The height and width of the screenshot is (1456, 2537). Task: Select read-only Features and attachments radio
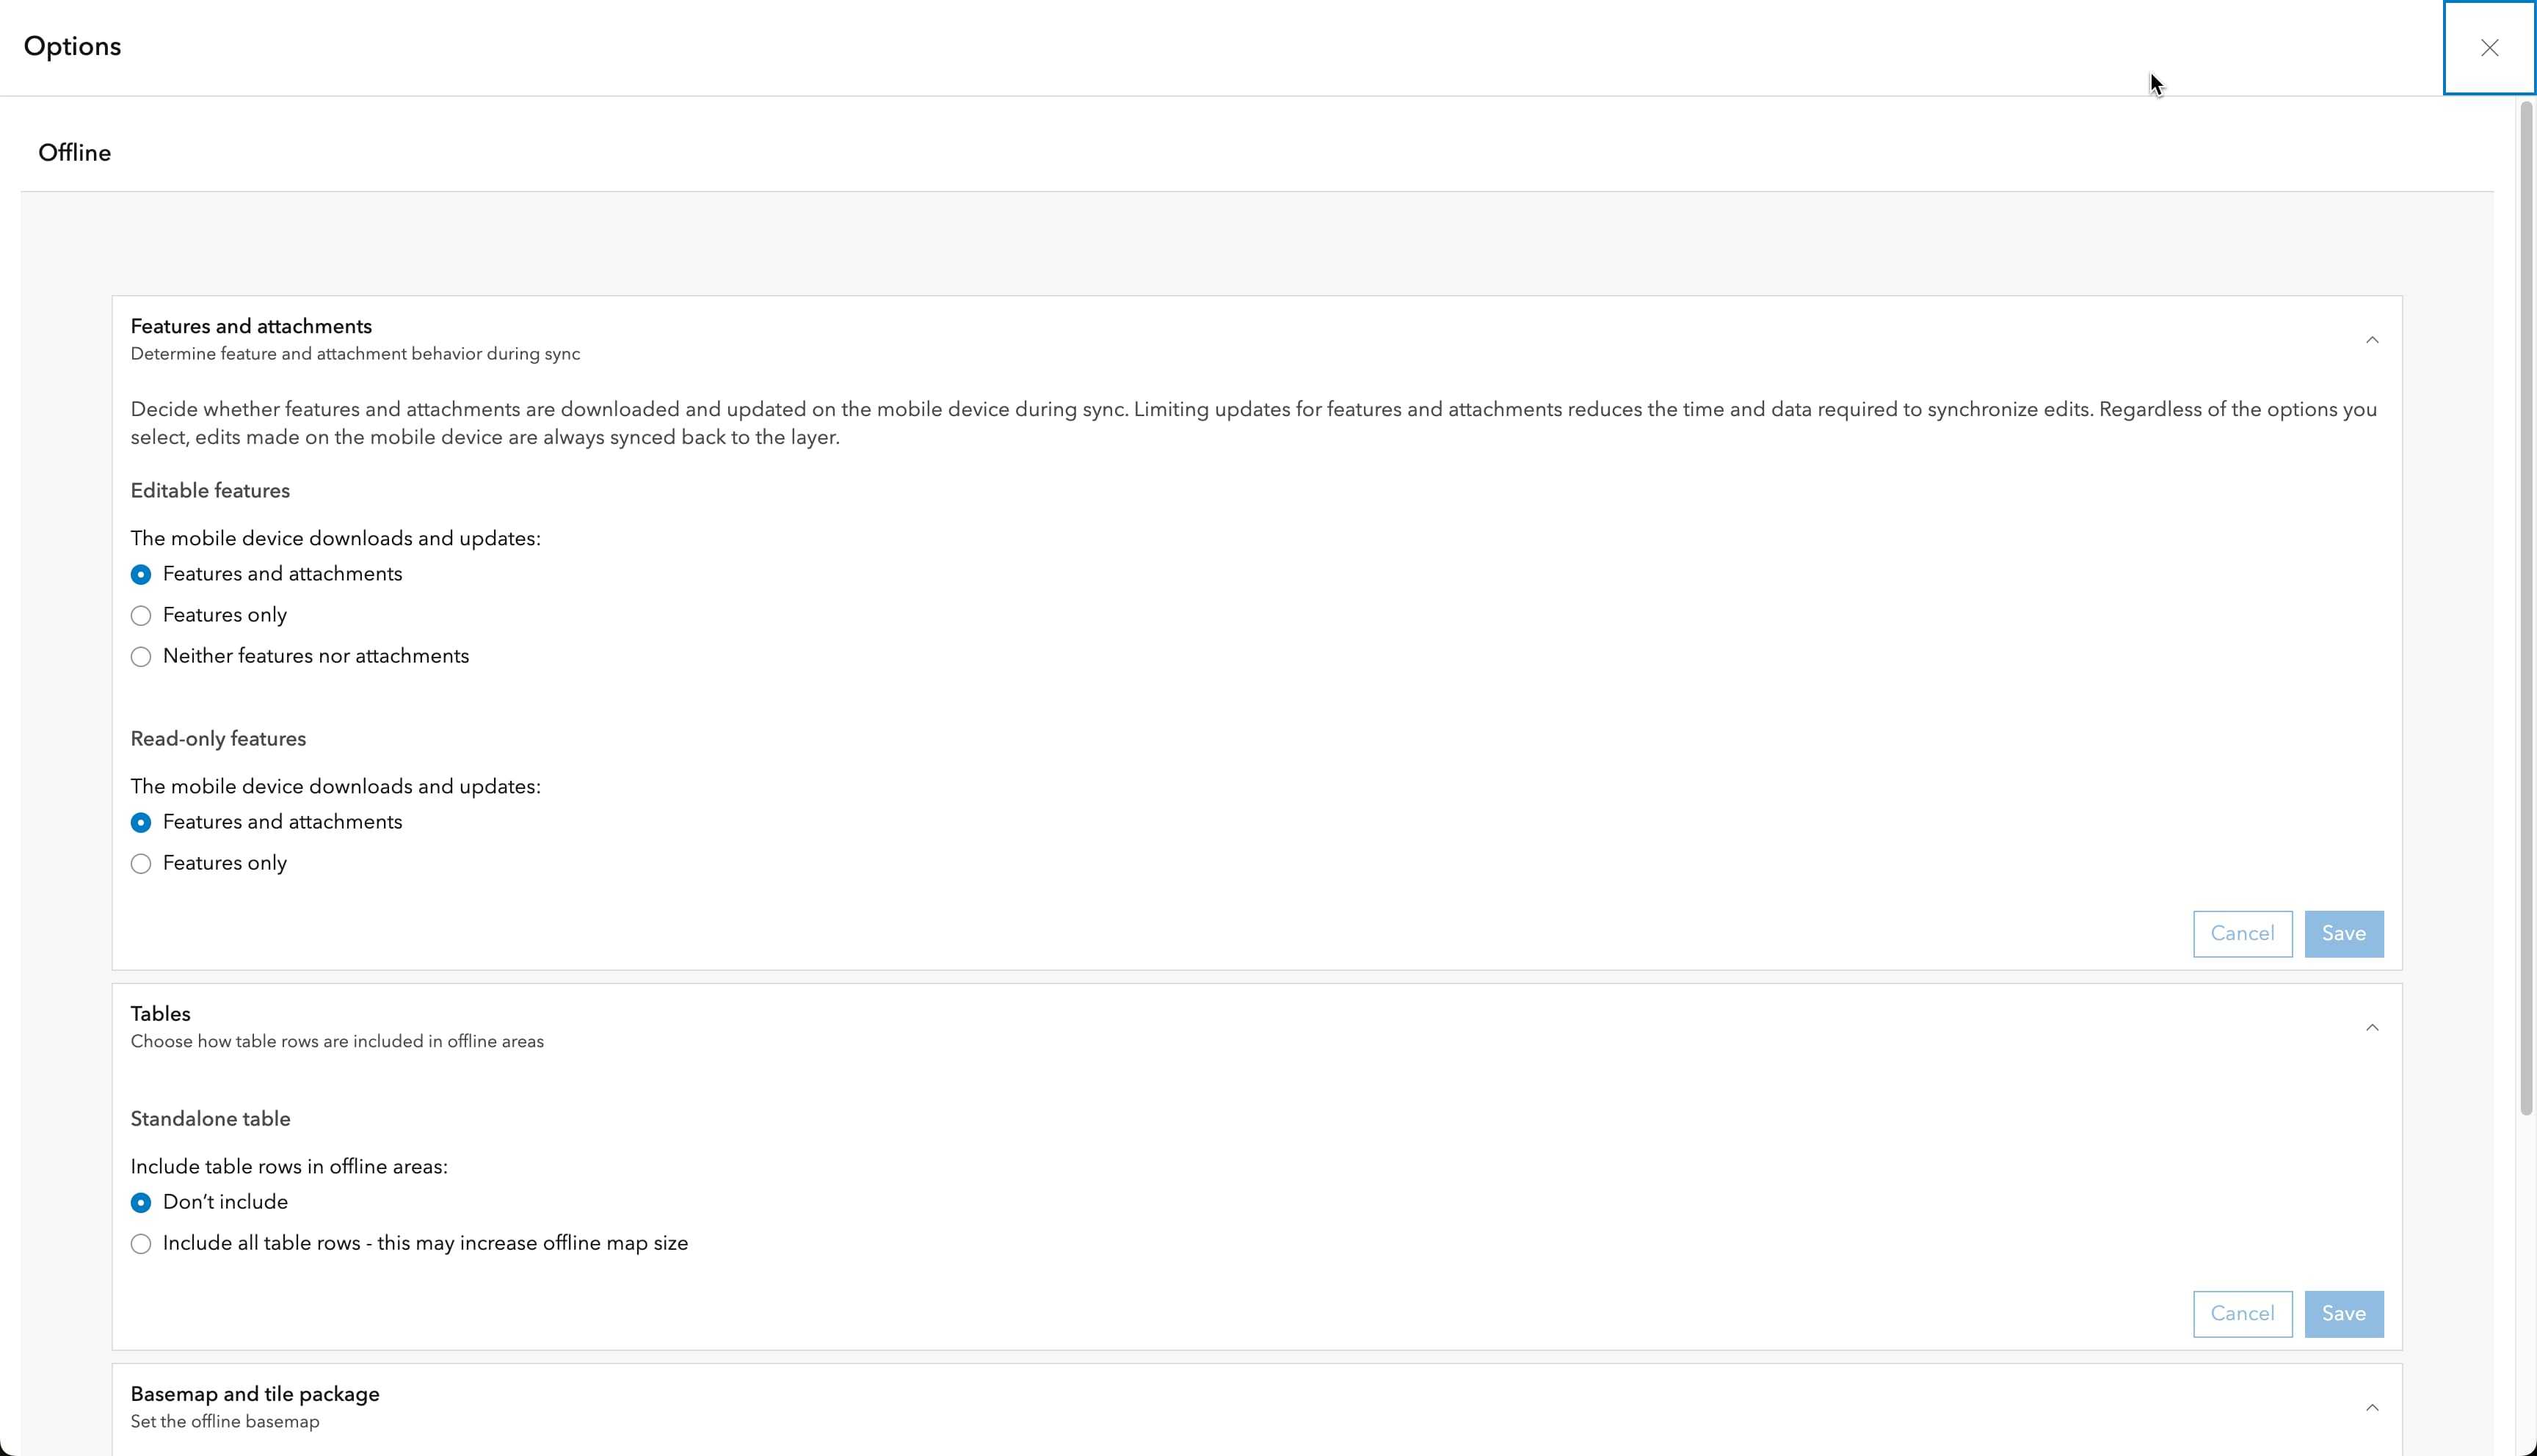(x=141, y=823)
